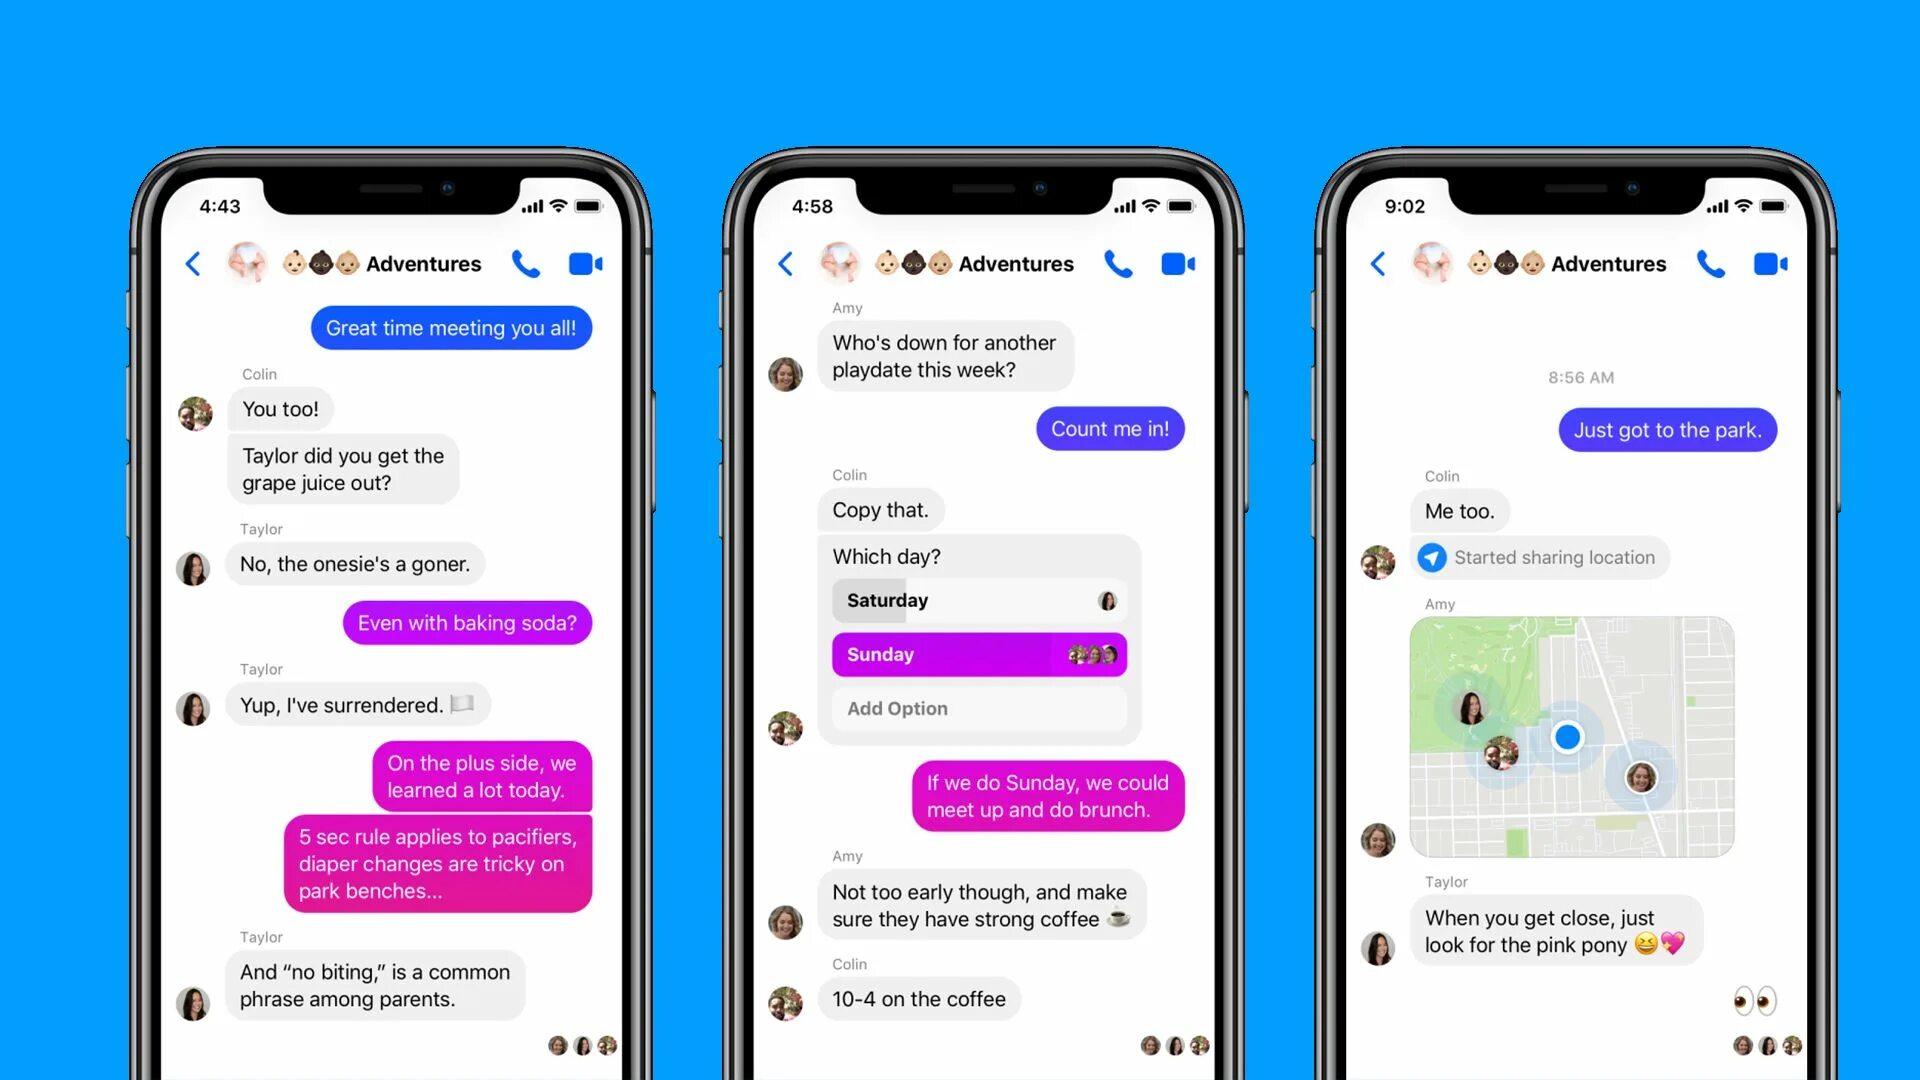
Task: Open Adventures group chat from first phone
Action: (423, 264)
